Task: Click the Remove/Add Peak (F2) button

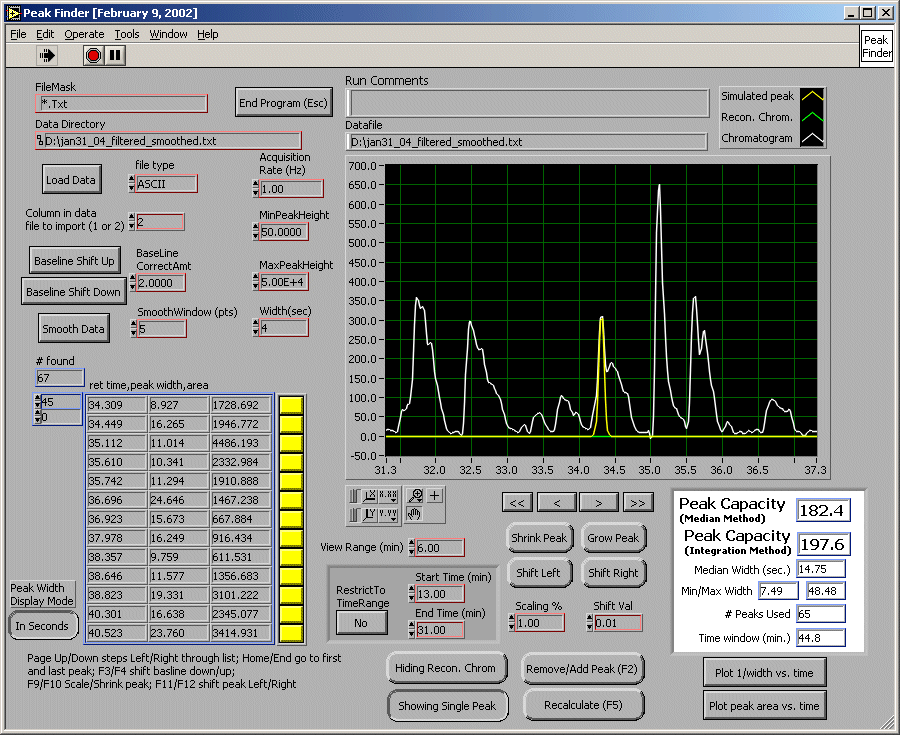Action: (582, 669)
